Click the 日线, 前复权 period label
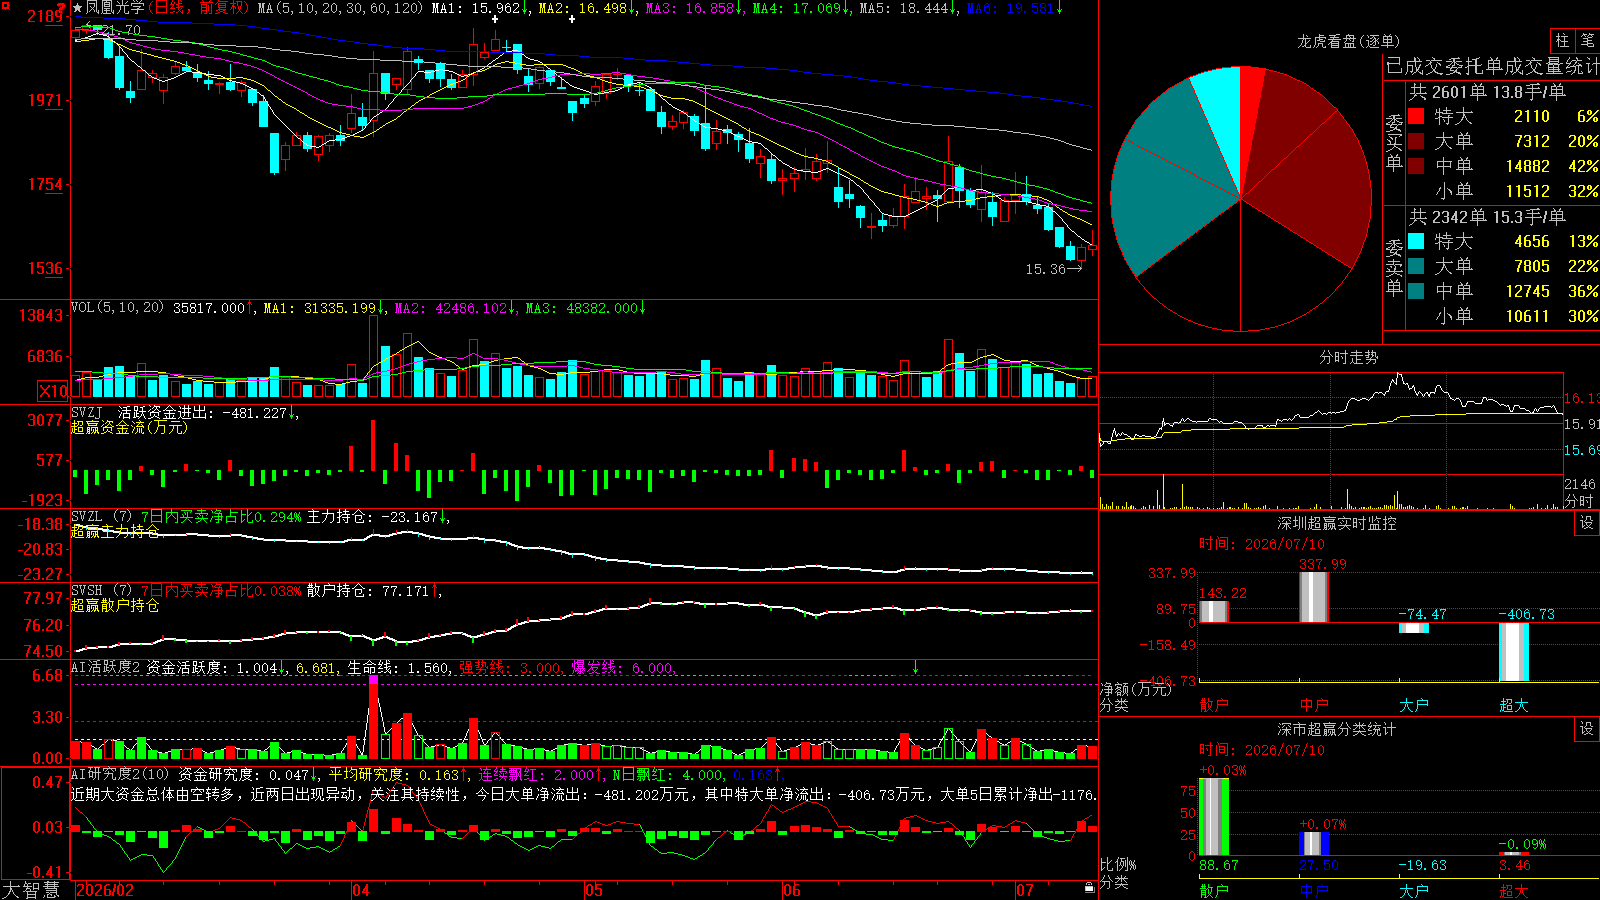1600x900 pixels. tap(199, 8)
